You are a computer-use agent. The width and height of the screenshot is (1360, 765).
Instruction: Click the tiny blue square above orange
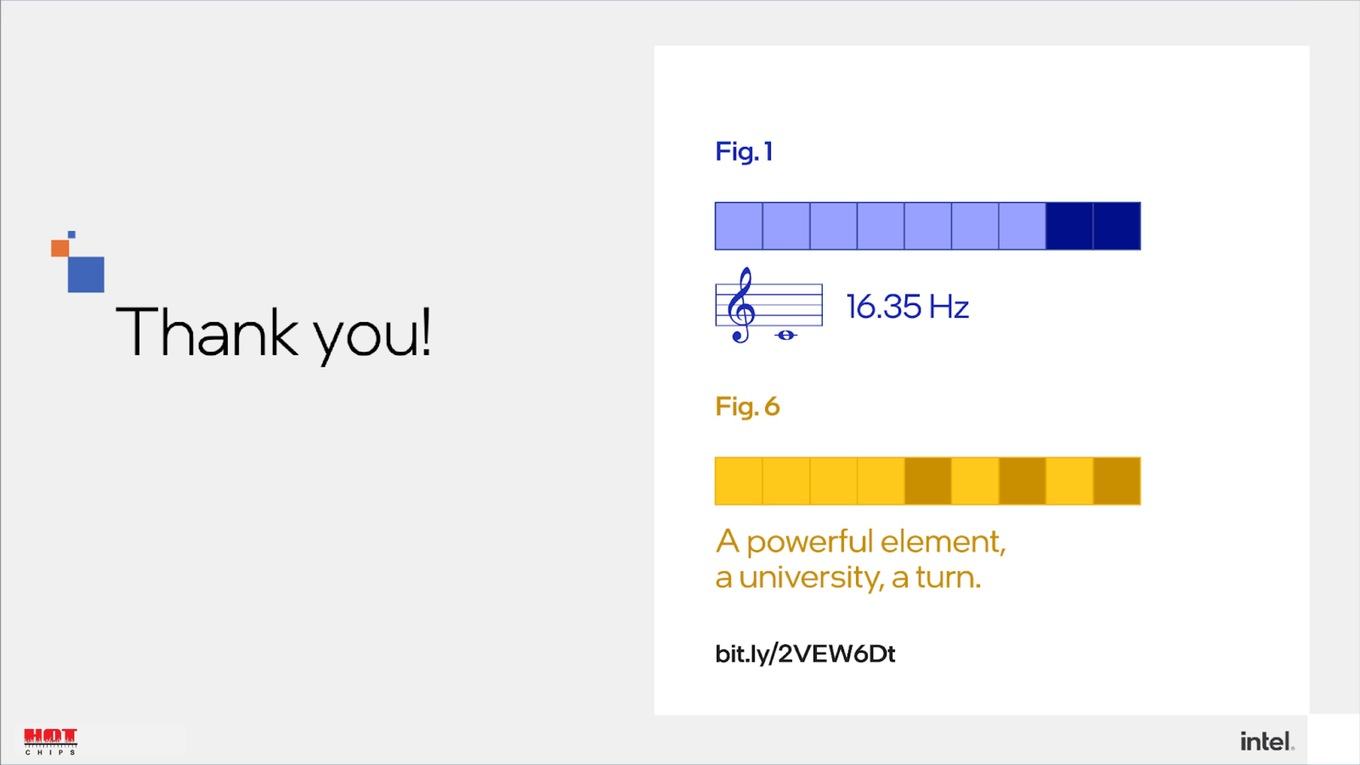71,235
